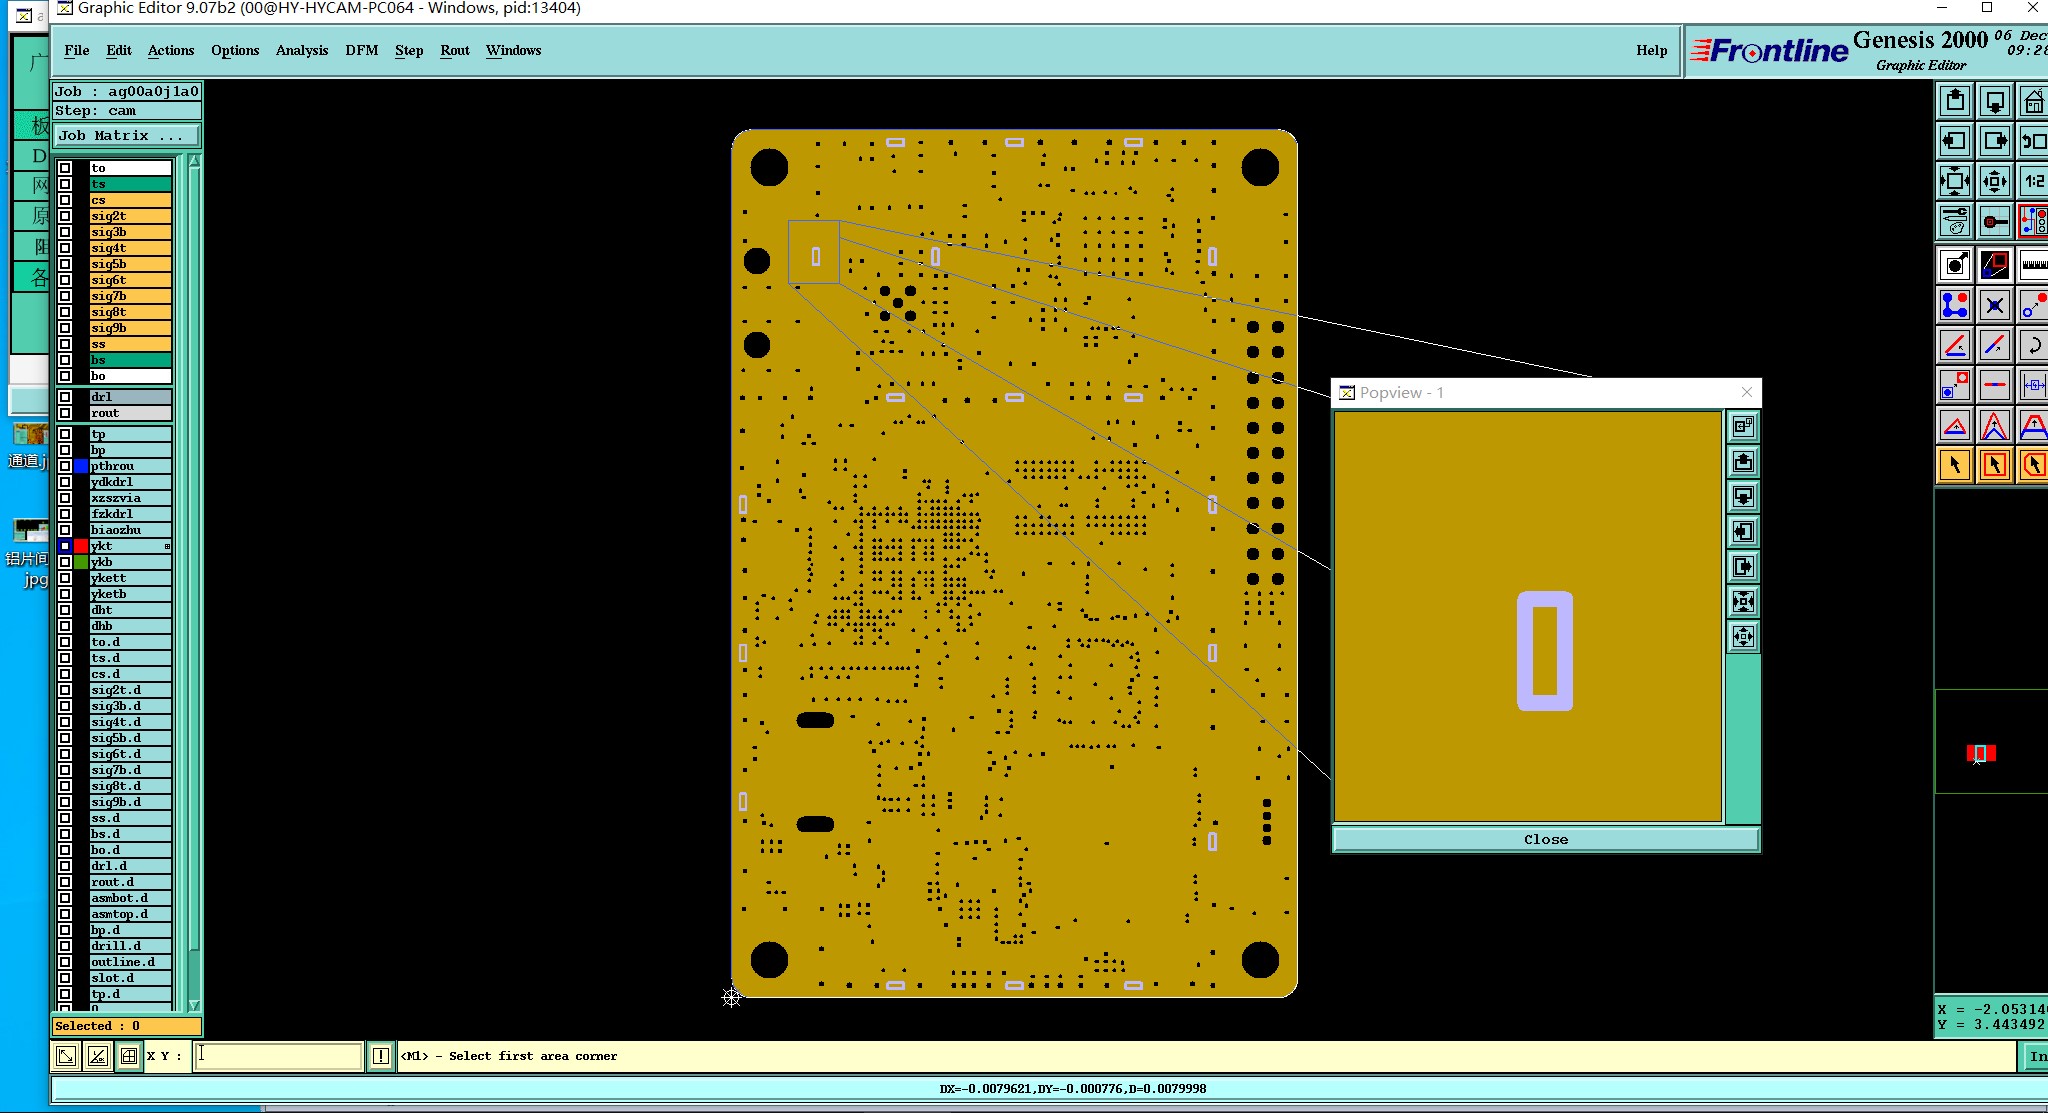Click the Close button in Popview
The image size is (2048, 1113).
point(1545,839)
